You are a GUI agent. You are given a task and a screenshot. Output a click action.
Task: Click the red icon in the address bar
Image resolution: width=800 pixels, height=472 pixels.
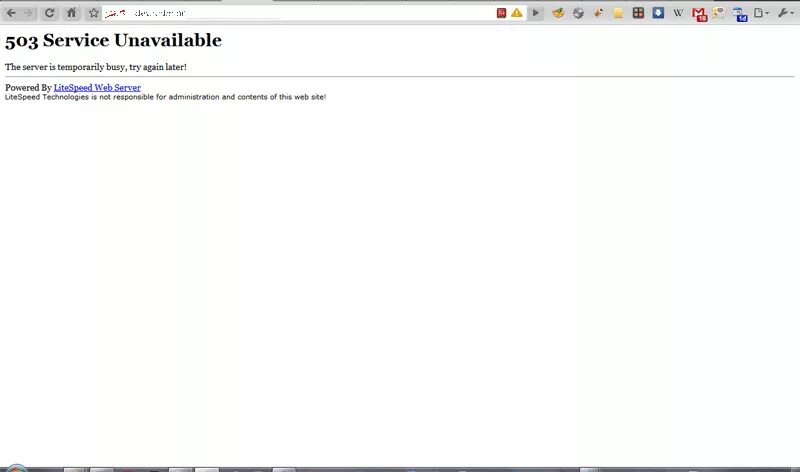501,13
